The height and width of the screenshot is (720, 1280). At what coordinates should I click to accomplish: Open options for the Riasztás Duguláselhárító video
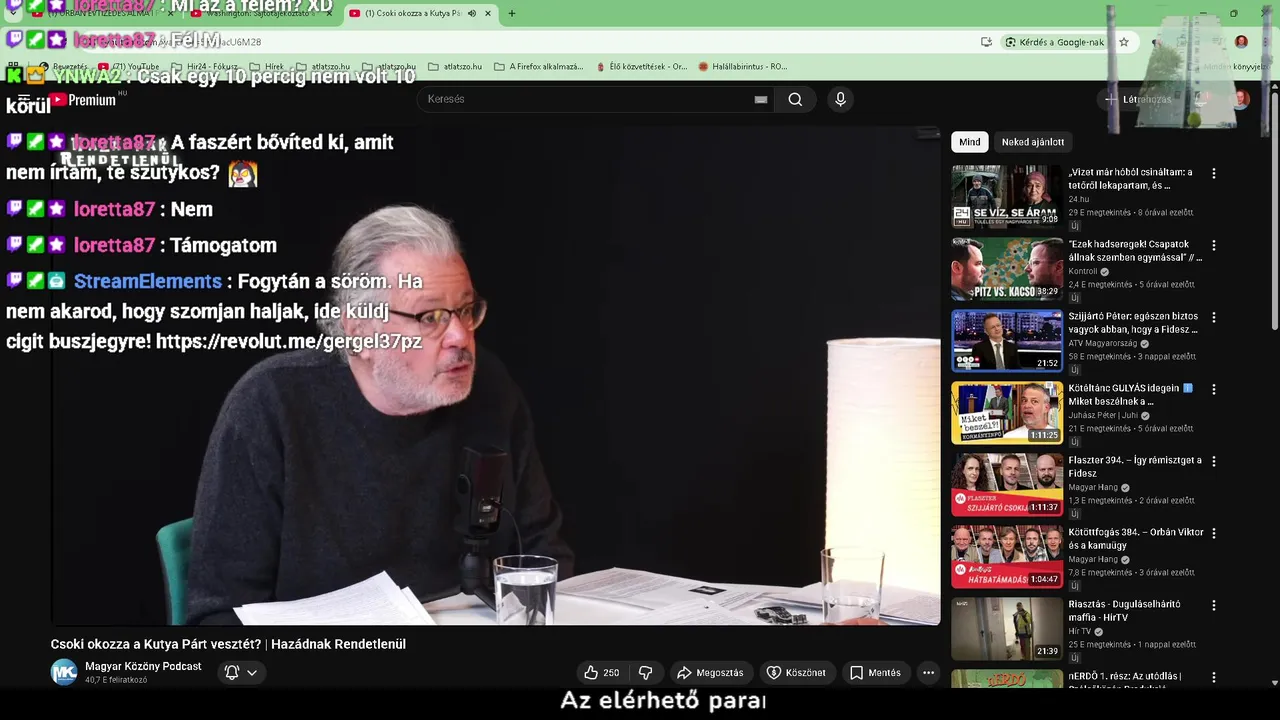(x=1214, y=605)
